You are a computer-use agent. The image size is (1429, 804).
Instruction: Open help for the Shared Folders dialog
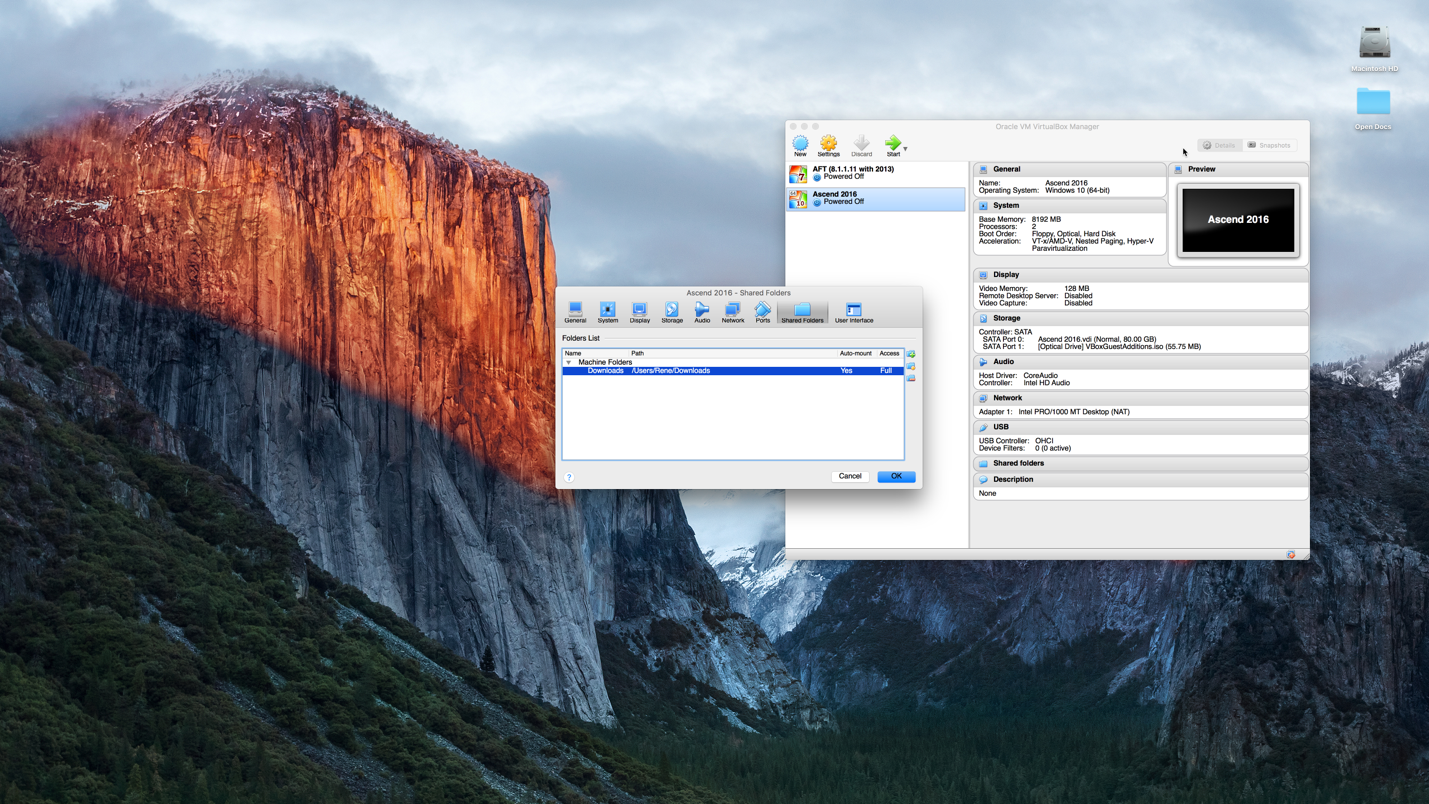569,477
